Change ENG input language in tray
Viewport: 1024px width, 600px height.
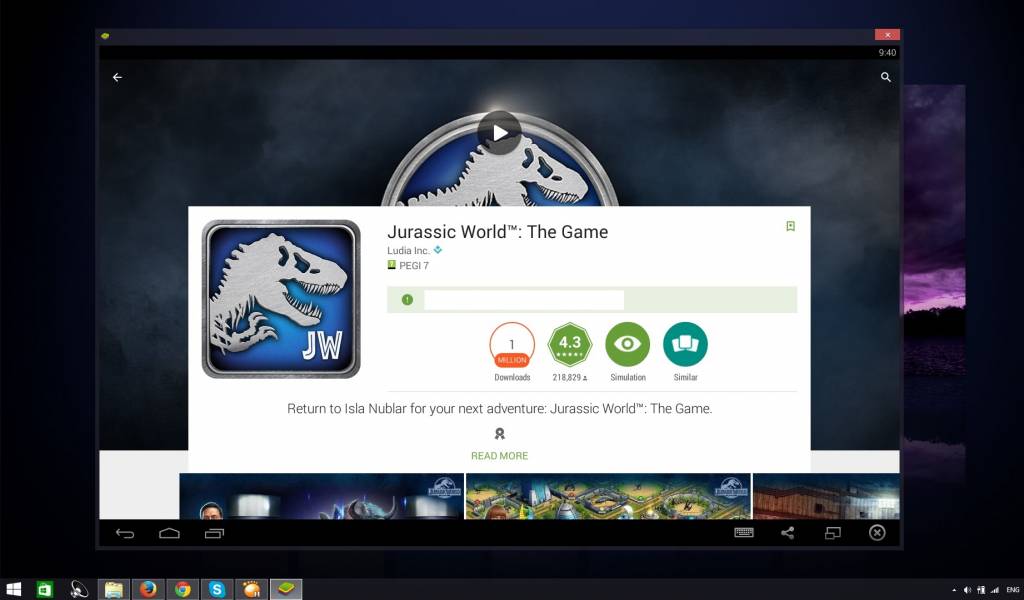[1012, 590]
